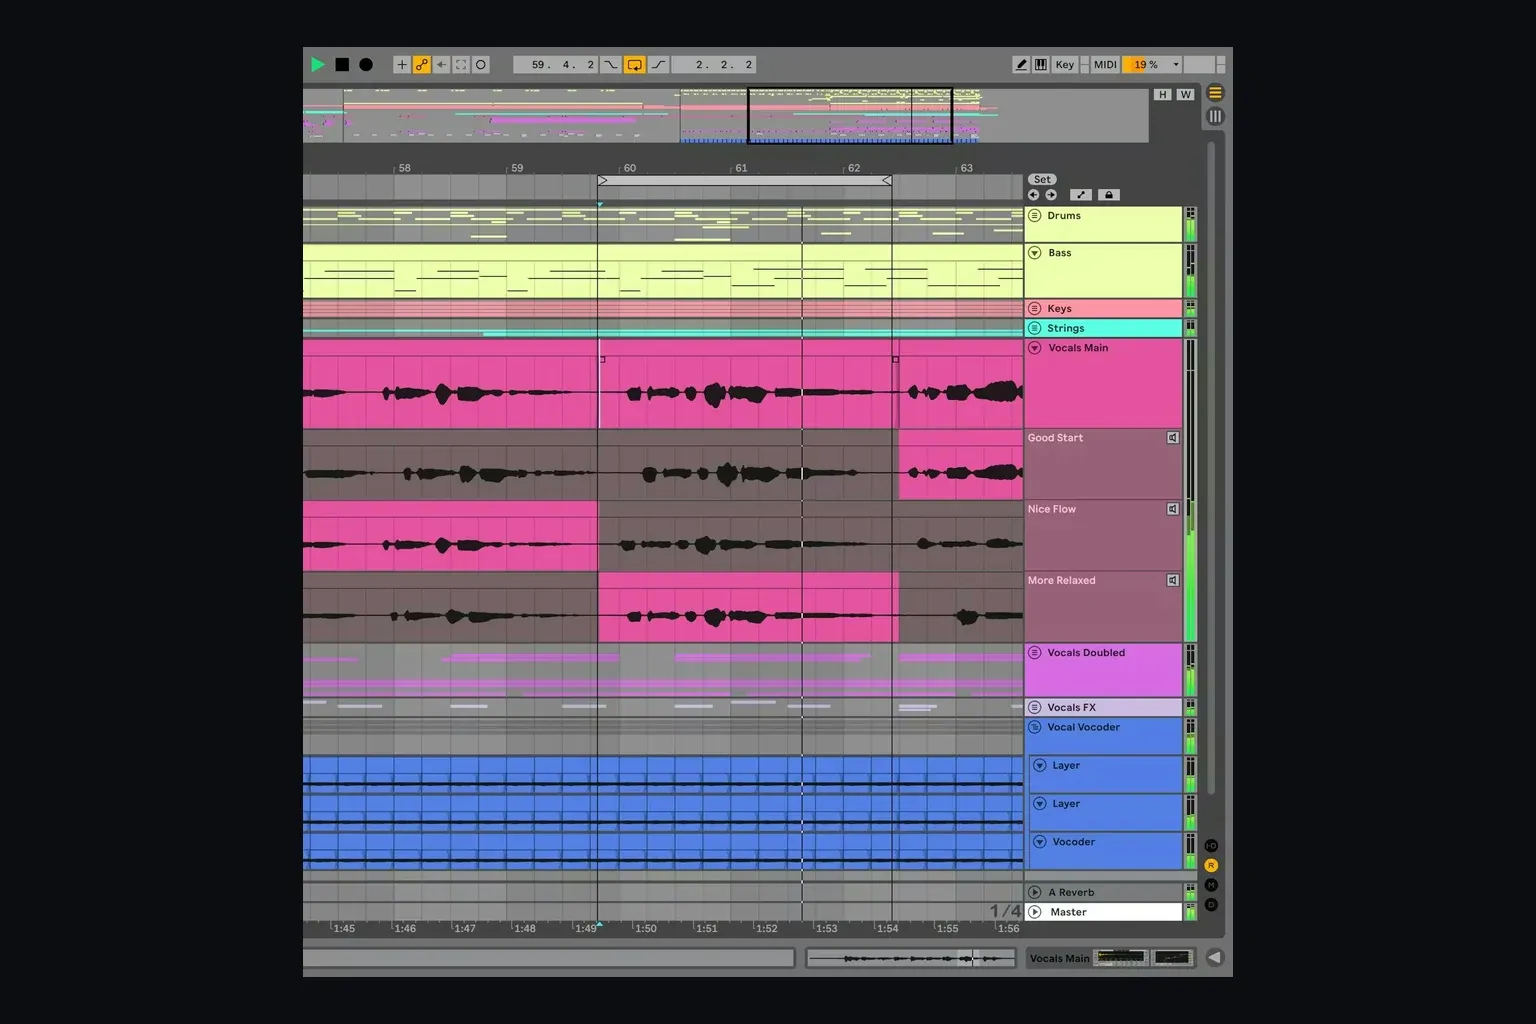Toggle the automation mode line icon beside locators

click(x=1081, y=195)
